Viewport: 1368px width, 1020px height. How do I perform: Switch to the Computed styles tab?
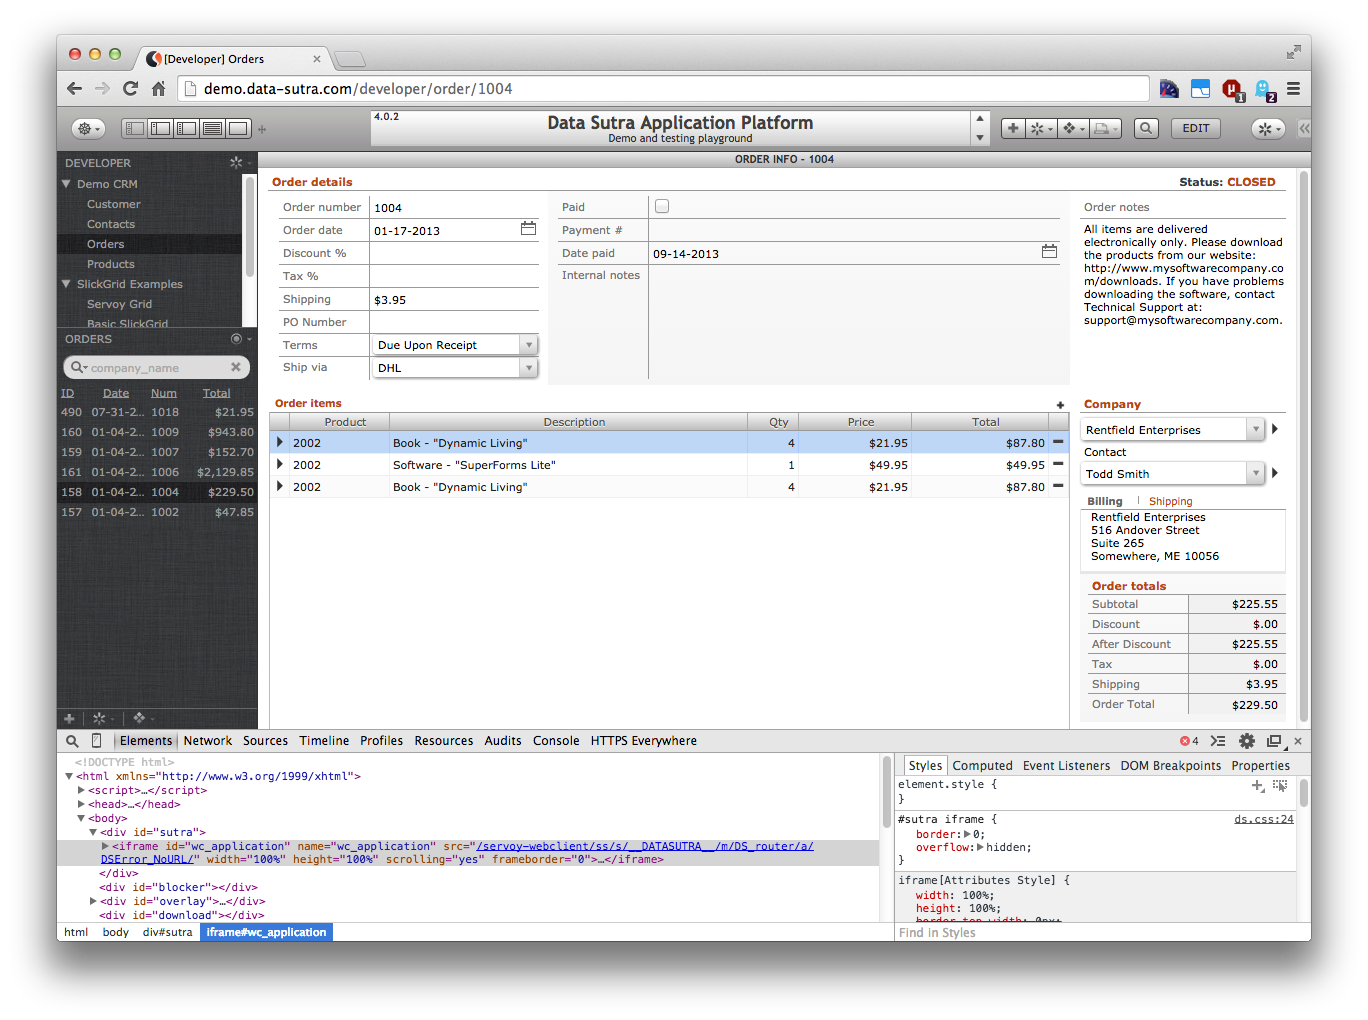pos(982,766)
